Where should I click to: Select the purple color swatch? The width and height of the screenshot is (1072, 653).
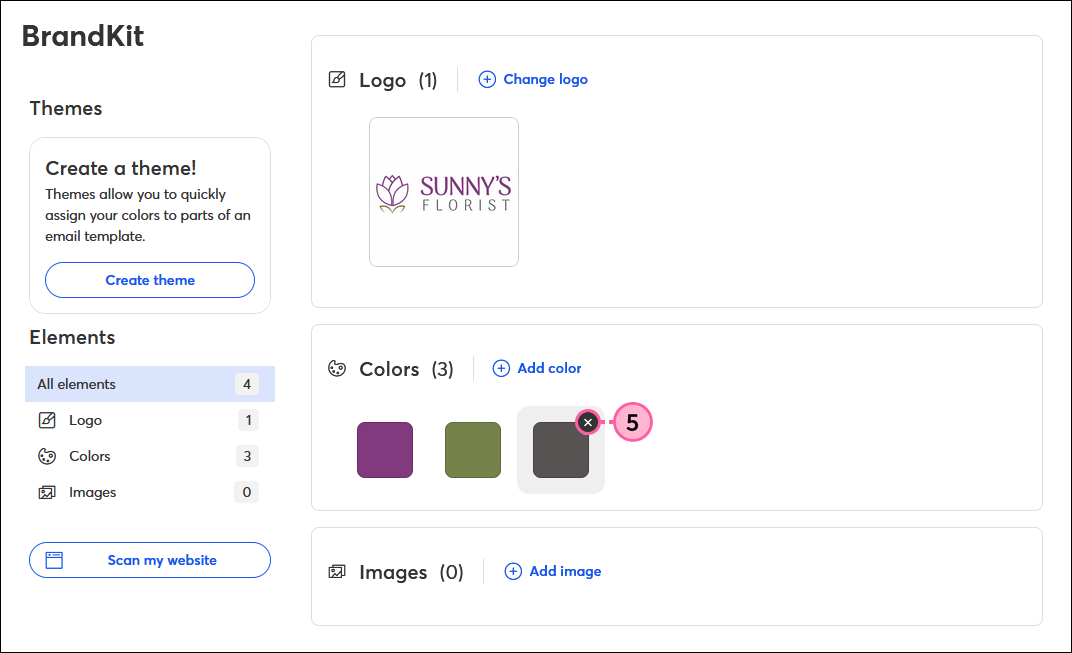385,450
